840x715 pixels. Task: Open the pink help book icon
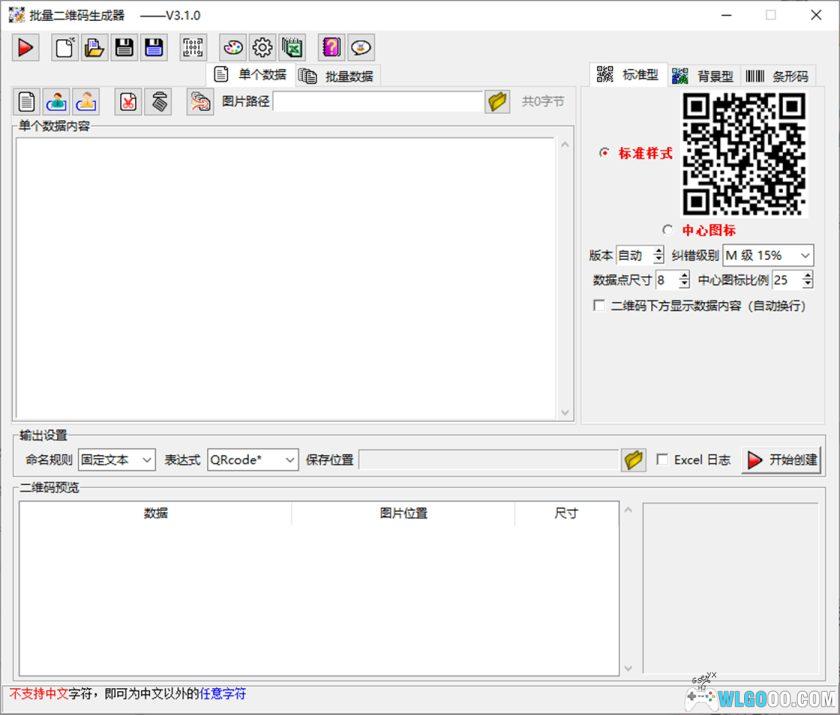[x=331, y=47]
